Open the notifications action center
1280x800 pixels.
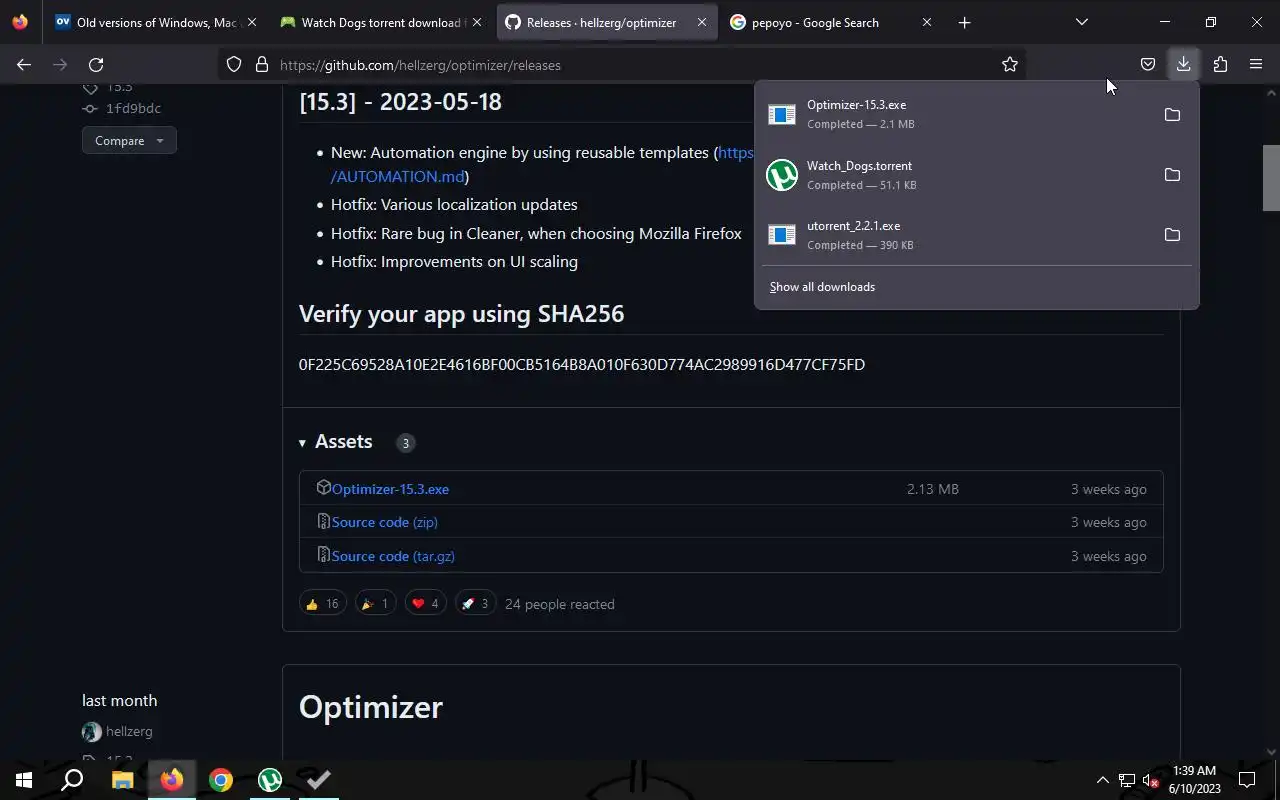[x=1247, y=780]
